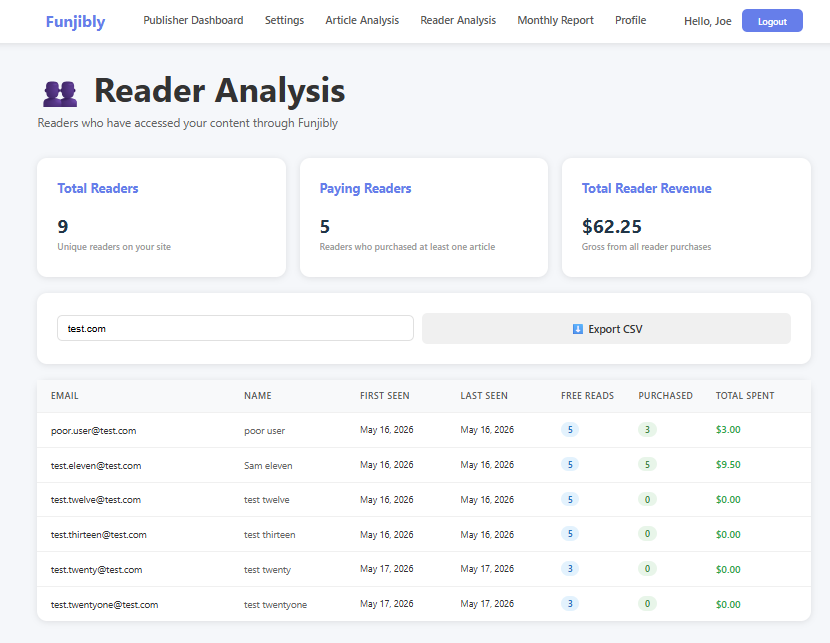Click the purchased badge 0 for test thirteen
This screenshot has width=830, height=643.
(x=647, y=533)
